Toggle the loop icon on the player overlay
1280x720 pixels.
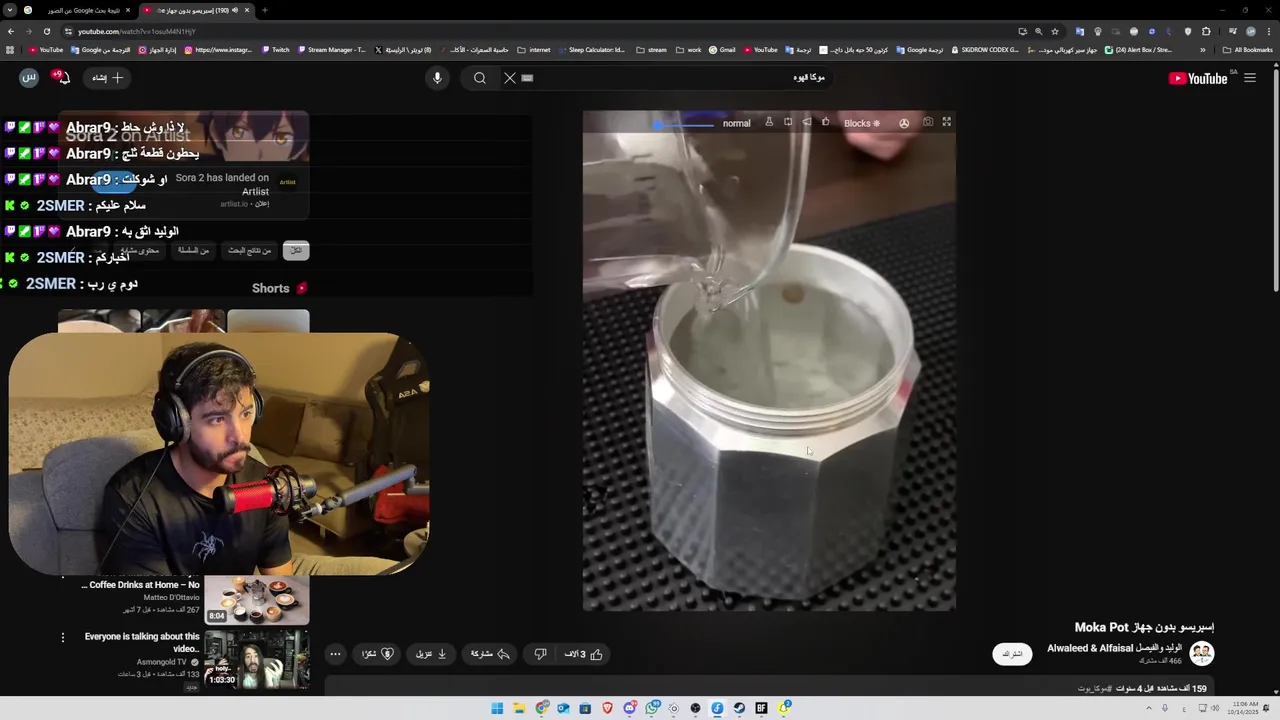coord(788,122)
